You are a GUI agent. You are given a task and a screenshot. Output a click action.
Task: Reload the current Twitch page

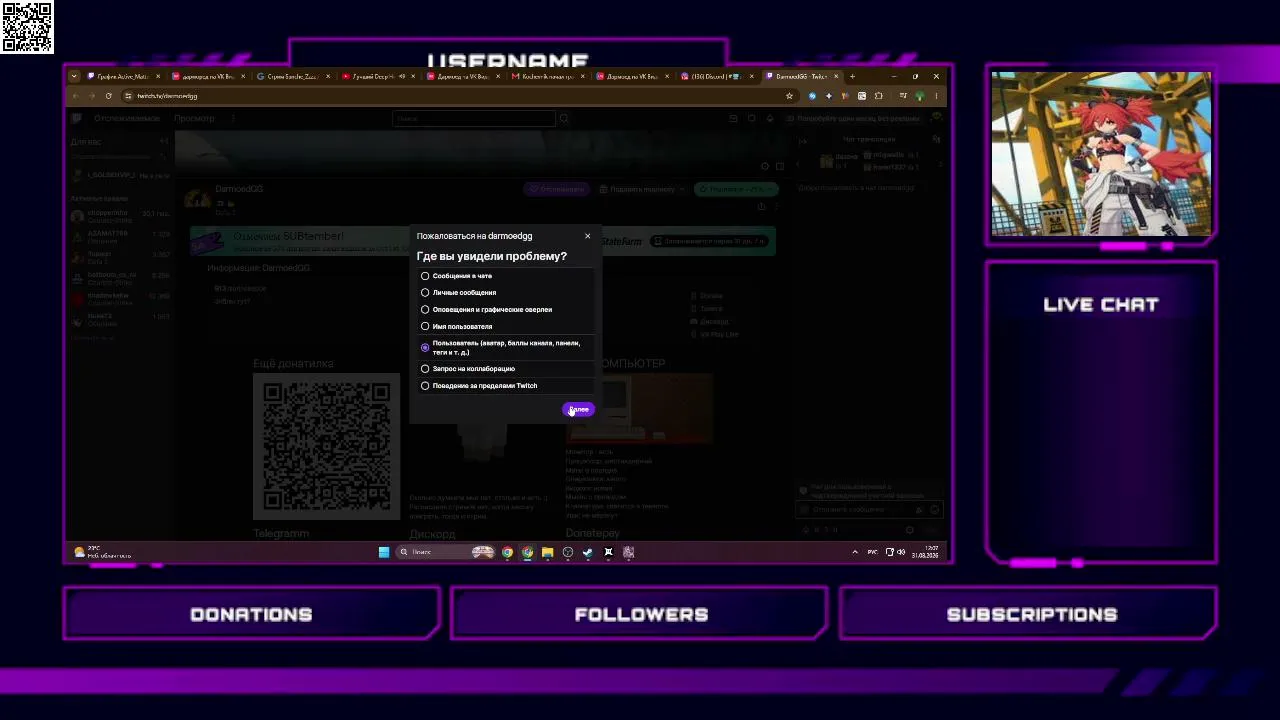click(108, 96)
